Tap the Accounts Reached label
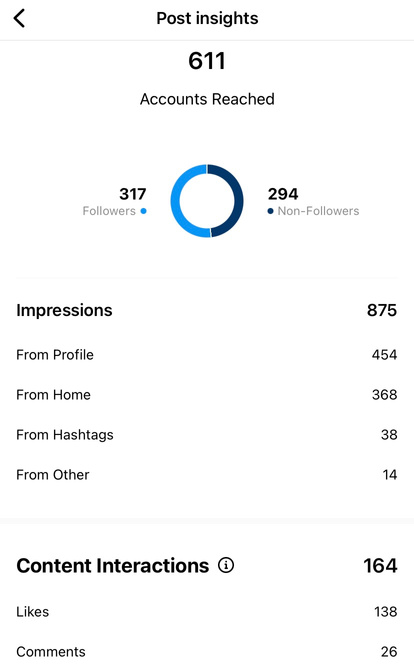This screenshot has height=672, width=414. [207, 99]
